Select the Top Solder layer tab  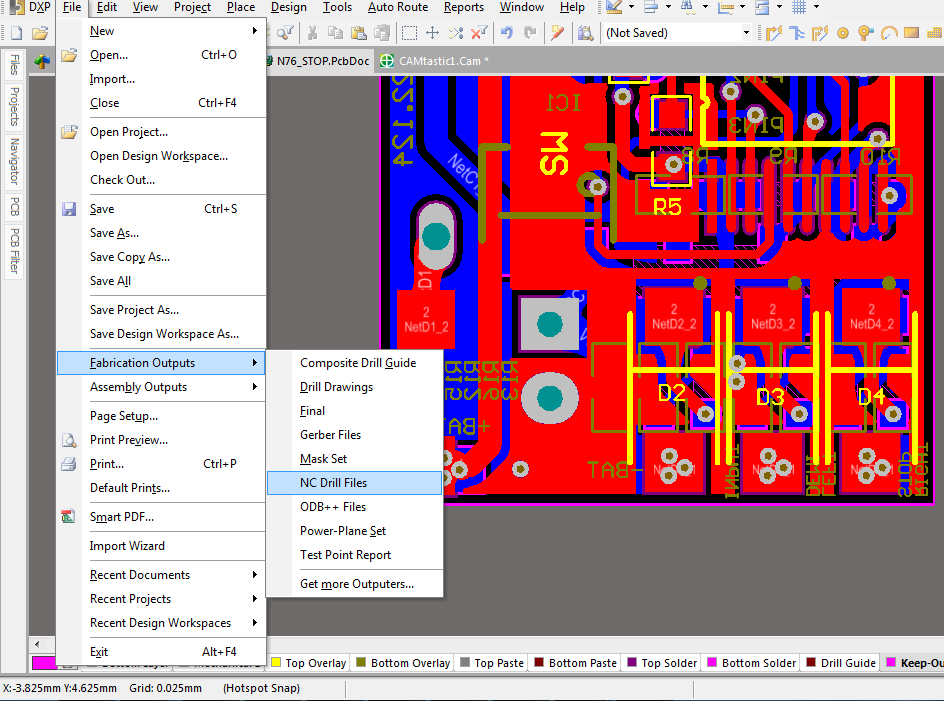tap(662, 663)
